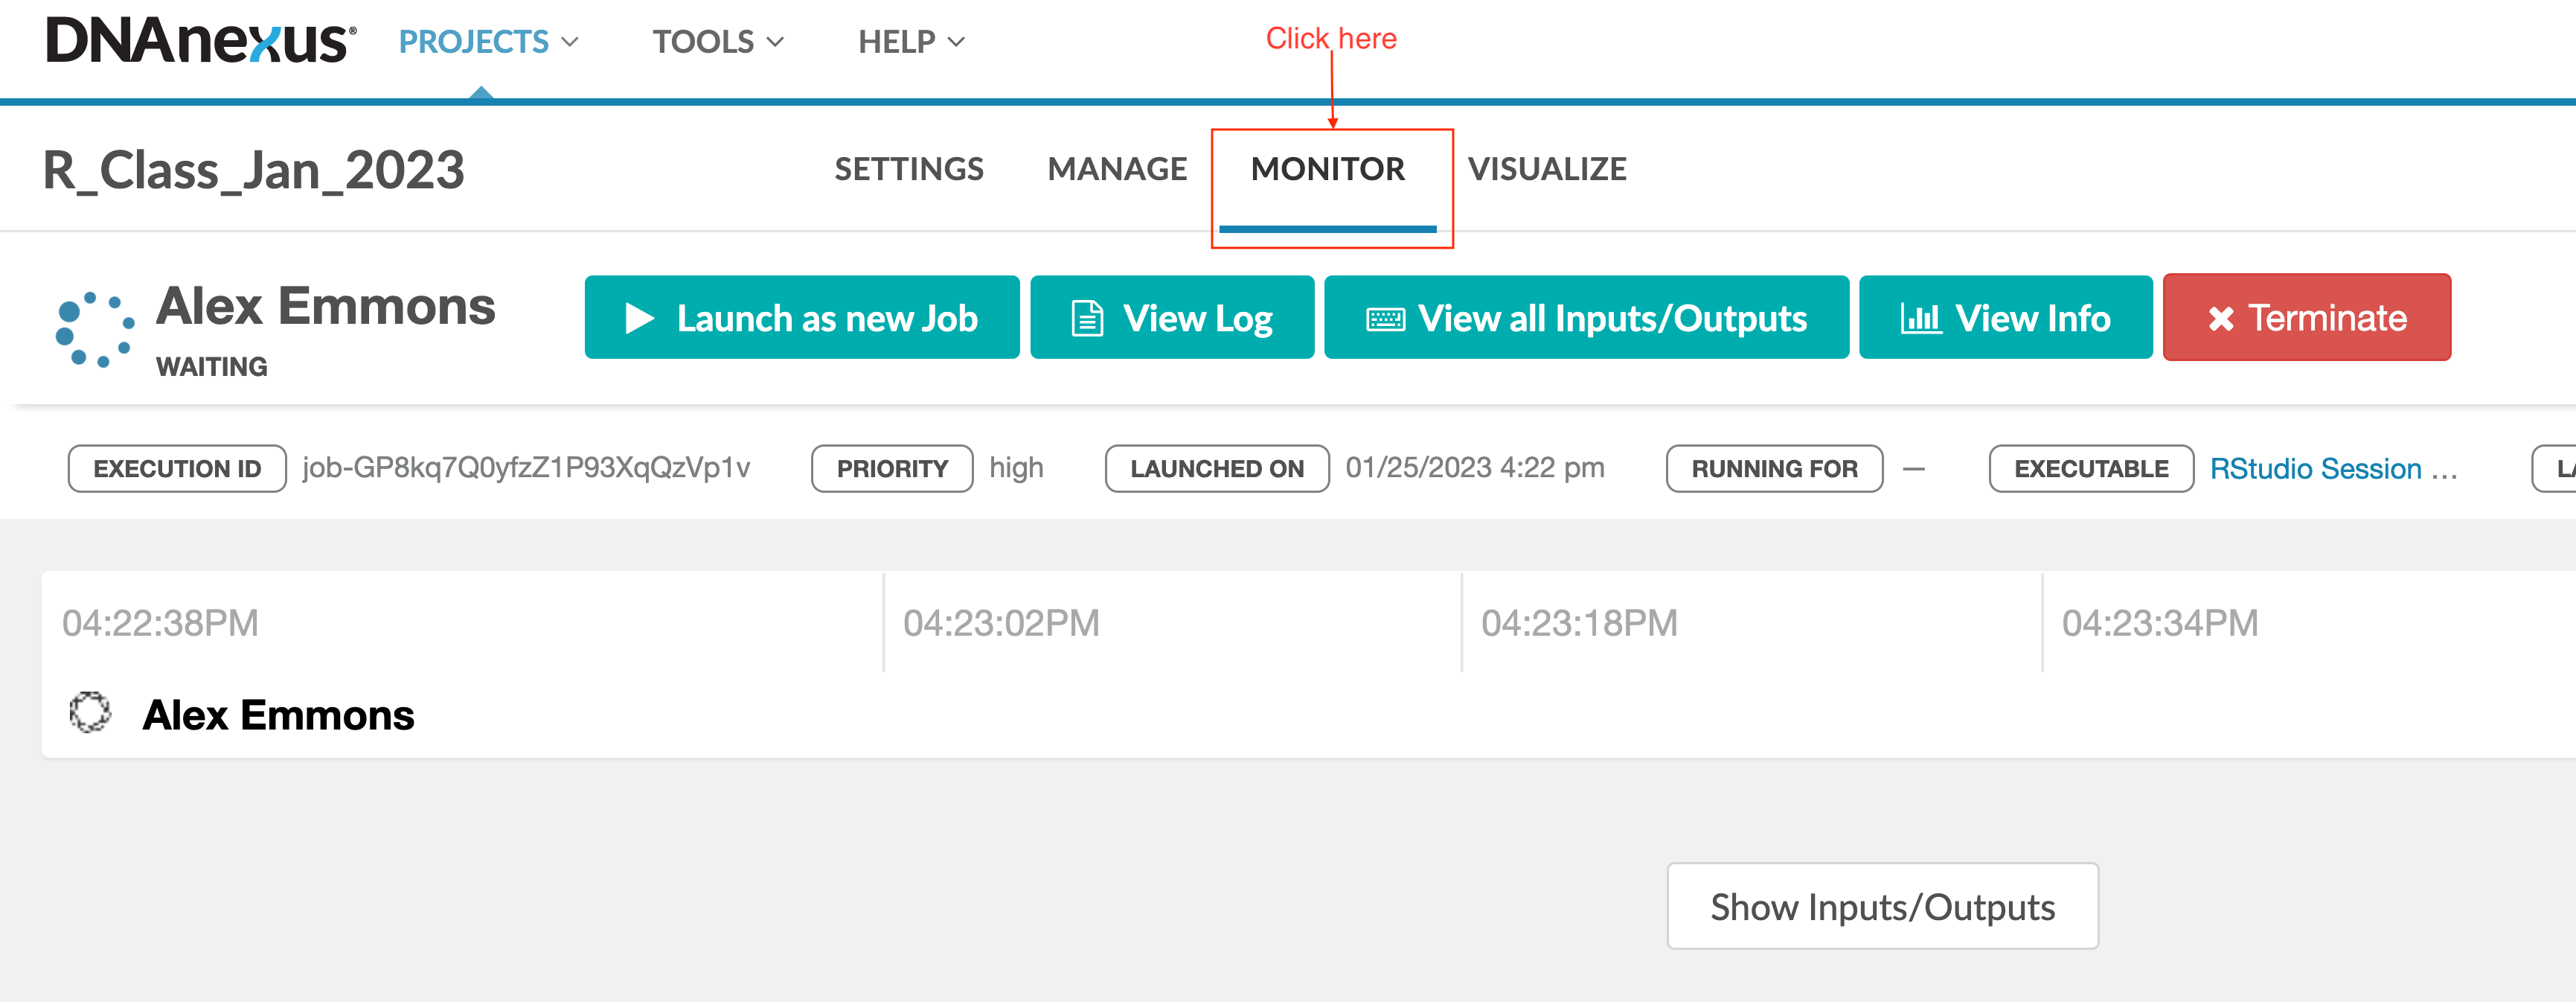Click the execution ID job-GP8kq7Q0yfzZ1P93XqQzVp1v
Image resolution: width=2576 pixels, height=1002 pixels.
[526, 468]
